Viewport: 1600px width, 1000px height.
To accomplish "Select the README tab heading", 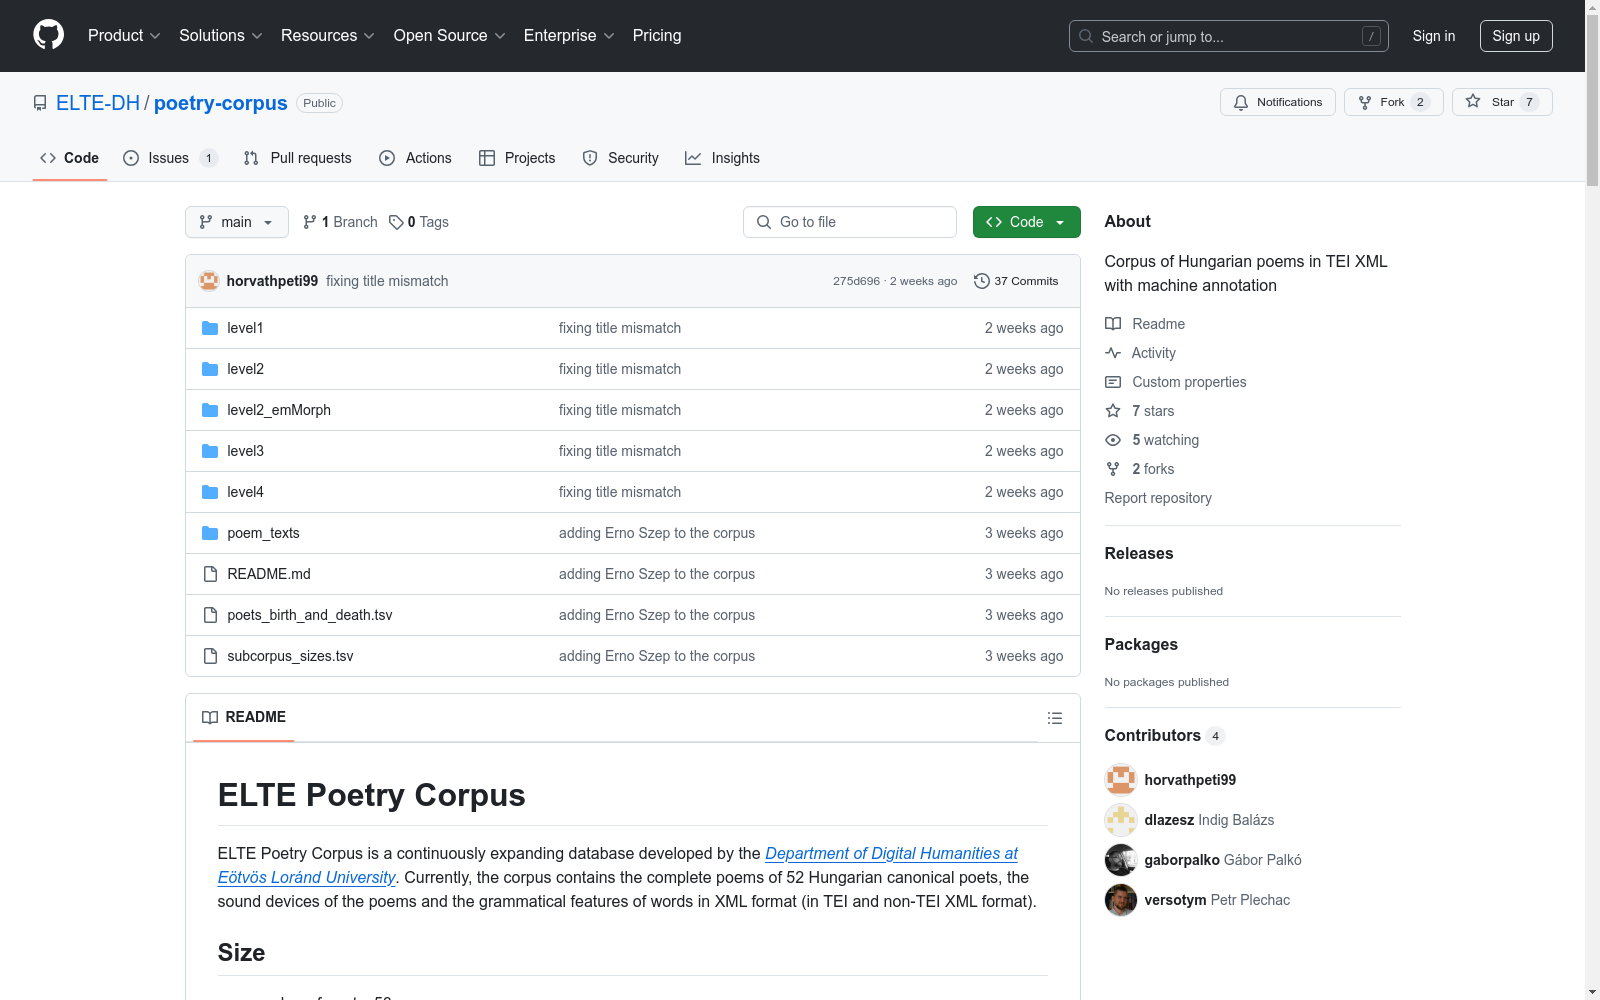I will coord(244,718).
